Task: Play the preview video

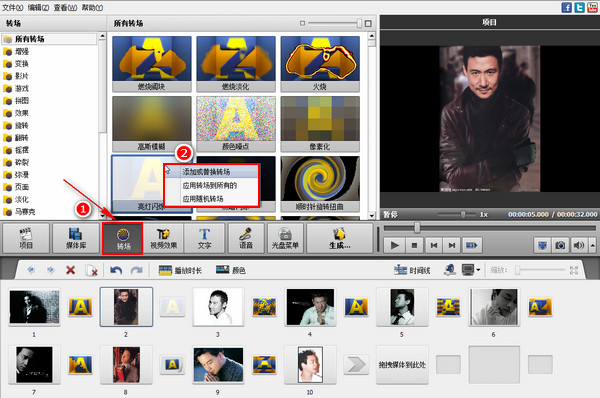Action: pos(395,245)
